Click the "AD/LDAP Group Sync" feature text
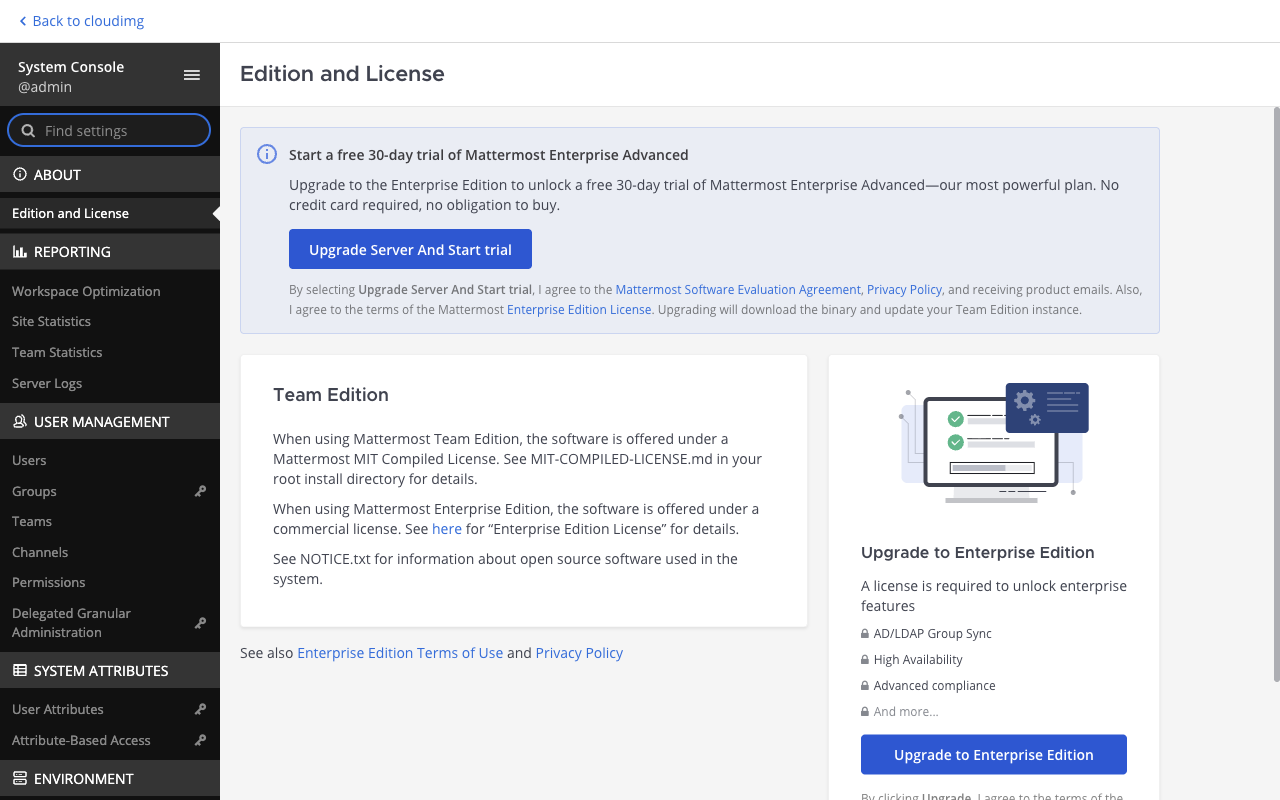Viewport: 1280px width, 800px height. [933, 634]
